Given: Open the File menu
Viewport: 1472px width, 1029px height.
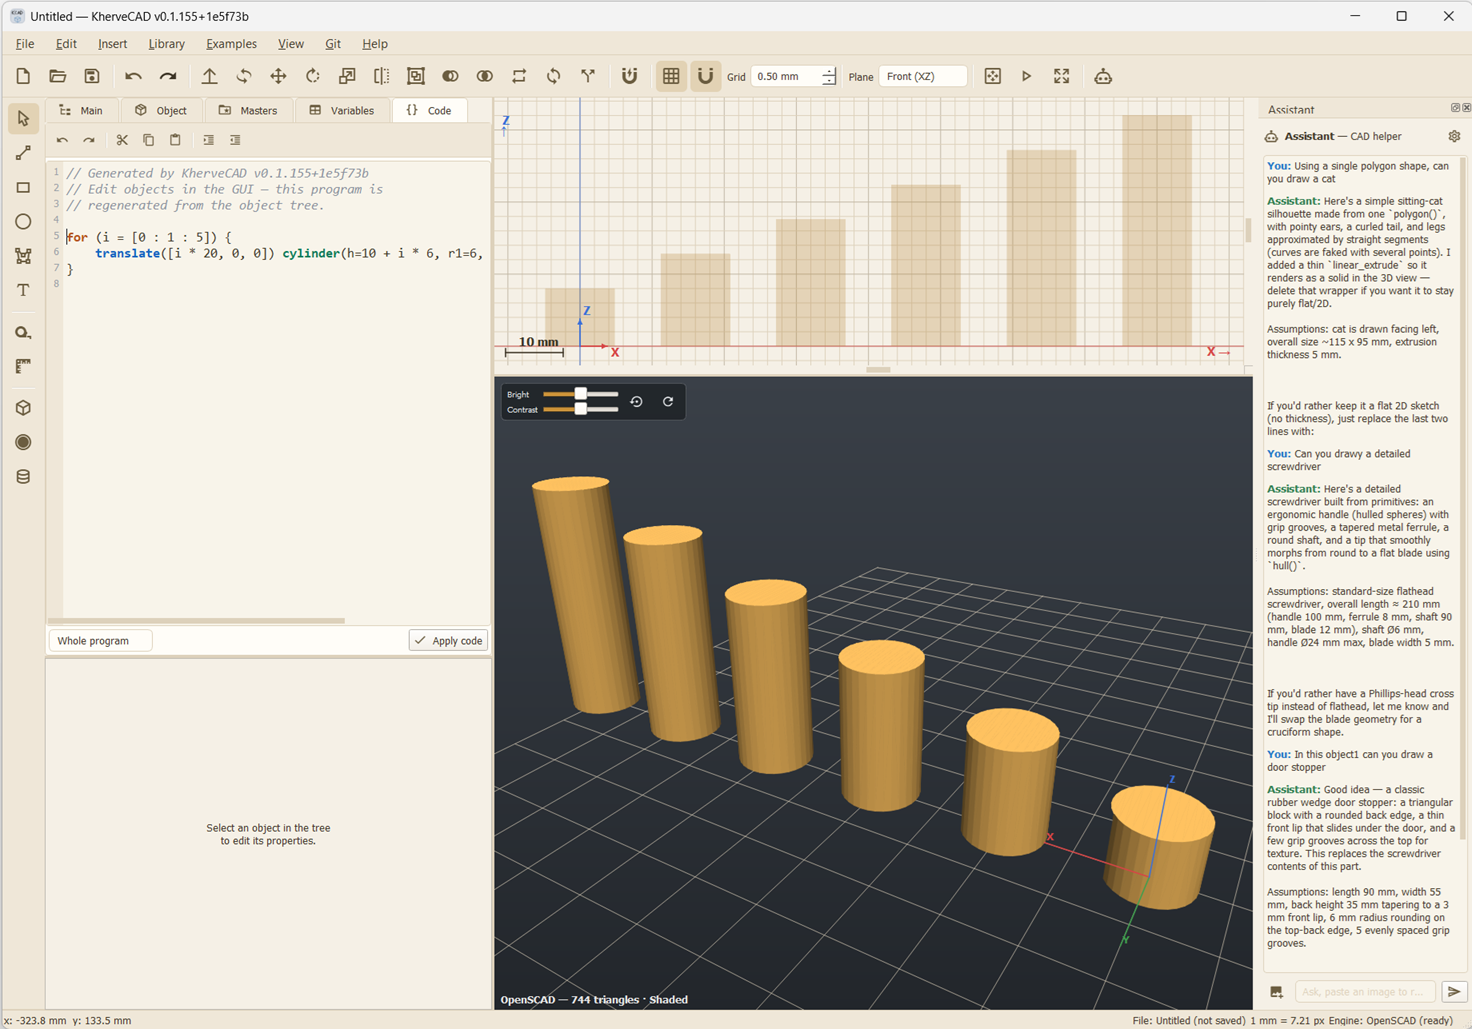Looking at the screenshot, I should [25, 44].
